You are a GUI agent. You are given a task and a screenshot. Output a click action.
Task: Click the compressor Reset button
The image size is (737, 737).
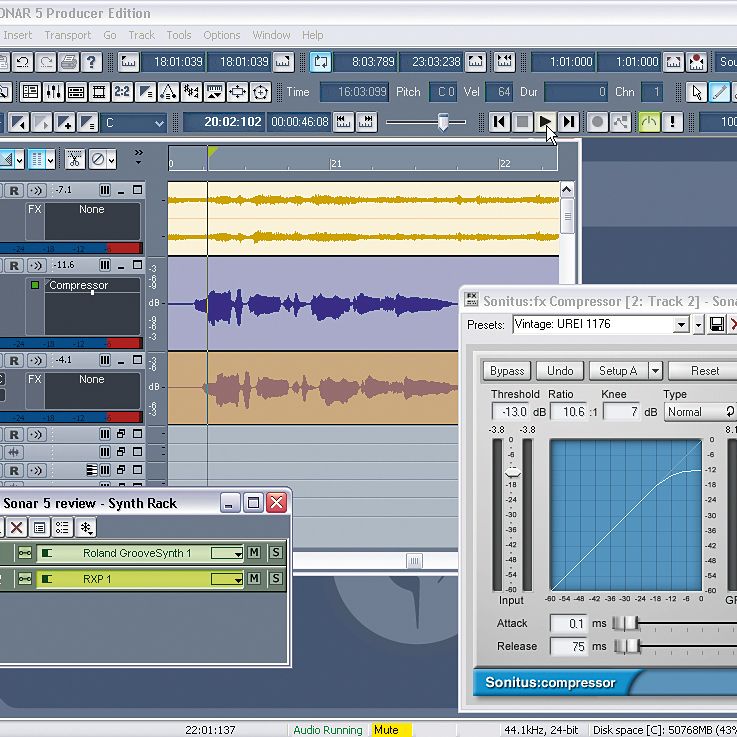(x=705, y=371)
